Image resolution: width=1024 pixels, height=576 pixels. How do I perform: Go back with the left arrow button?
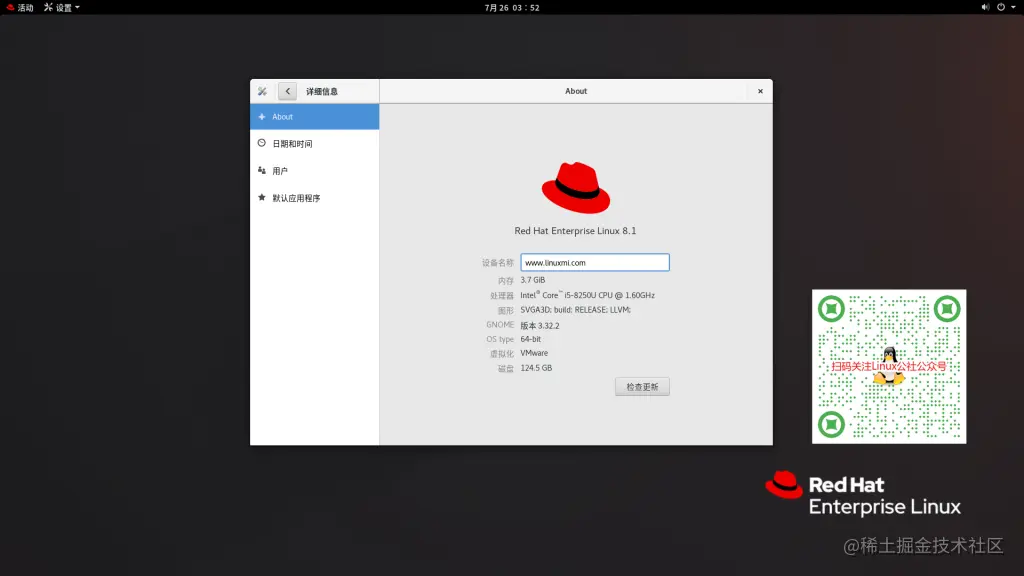click(x=287, y=91)
